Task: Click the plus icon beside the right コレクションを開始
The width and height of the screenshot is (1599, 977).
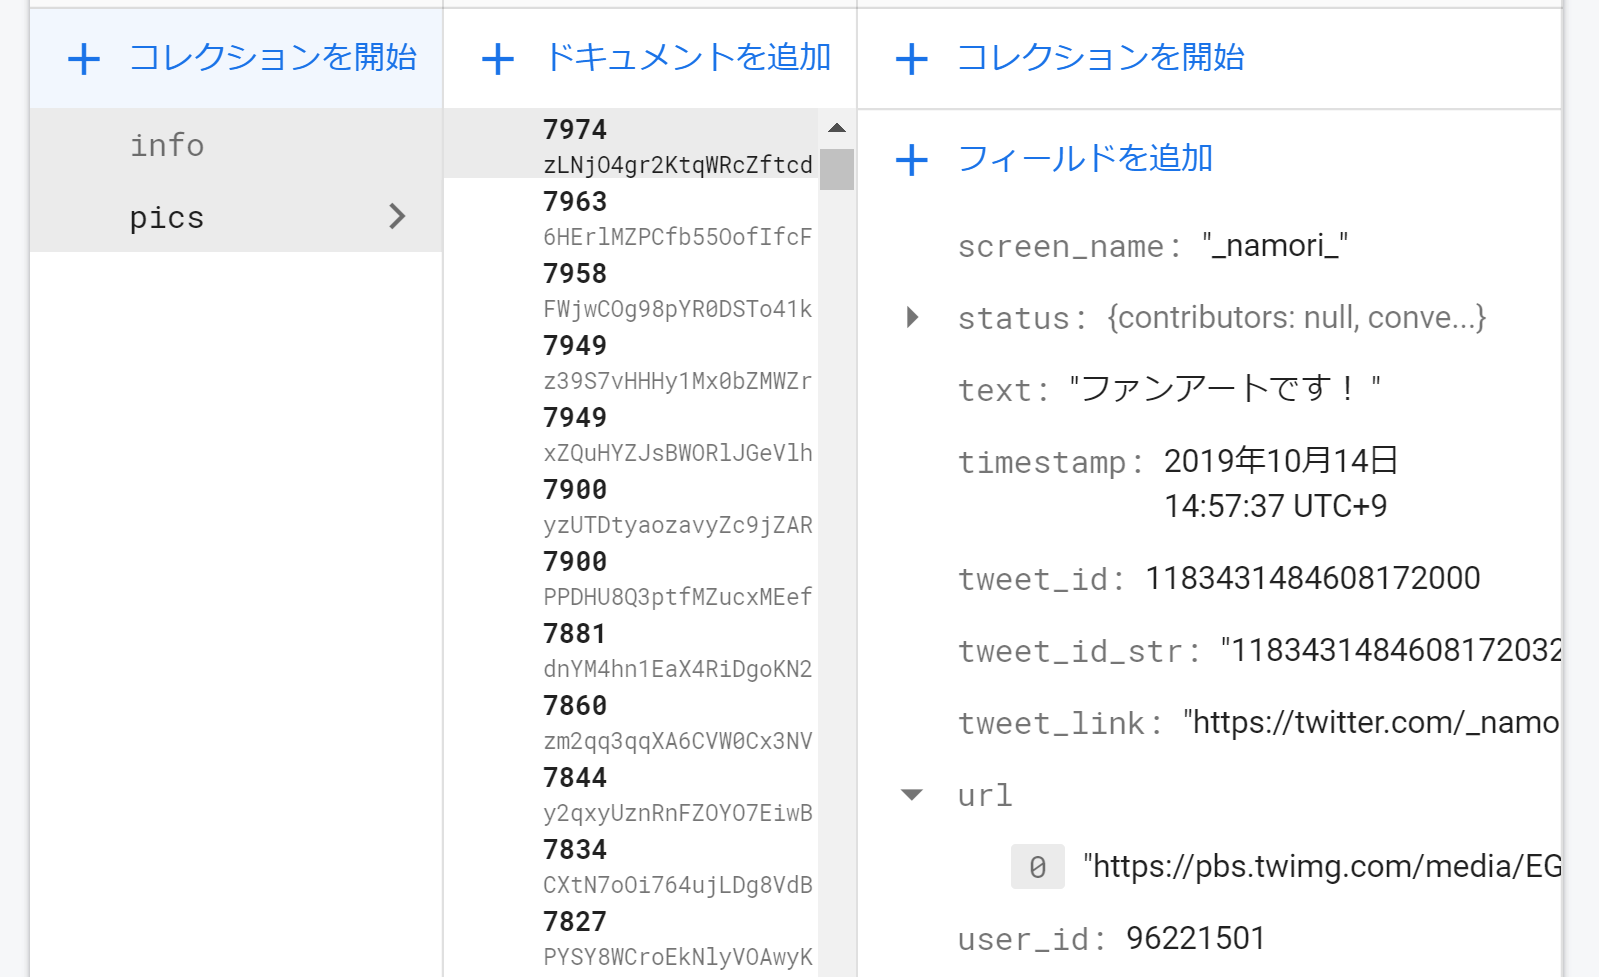Action: coord(911,59)
